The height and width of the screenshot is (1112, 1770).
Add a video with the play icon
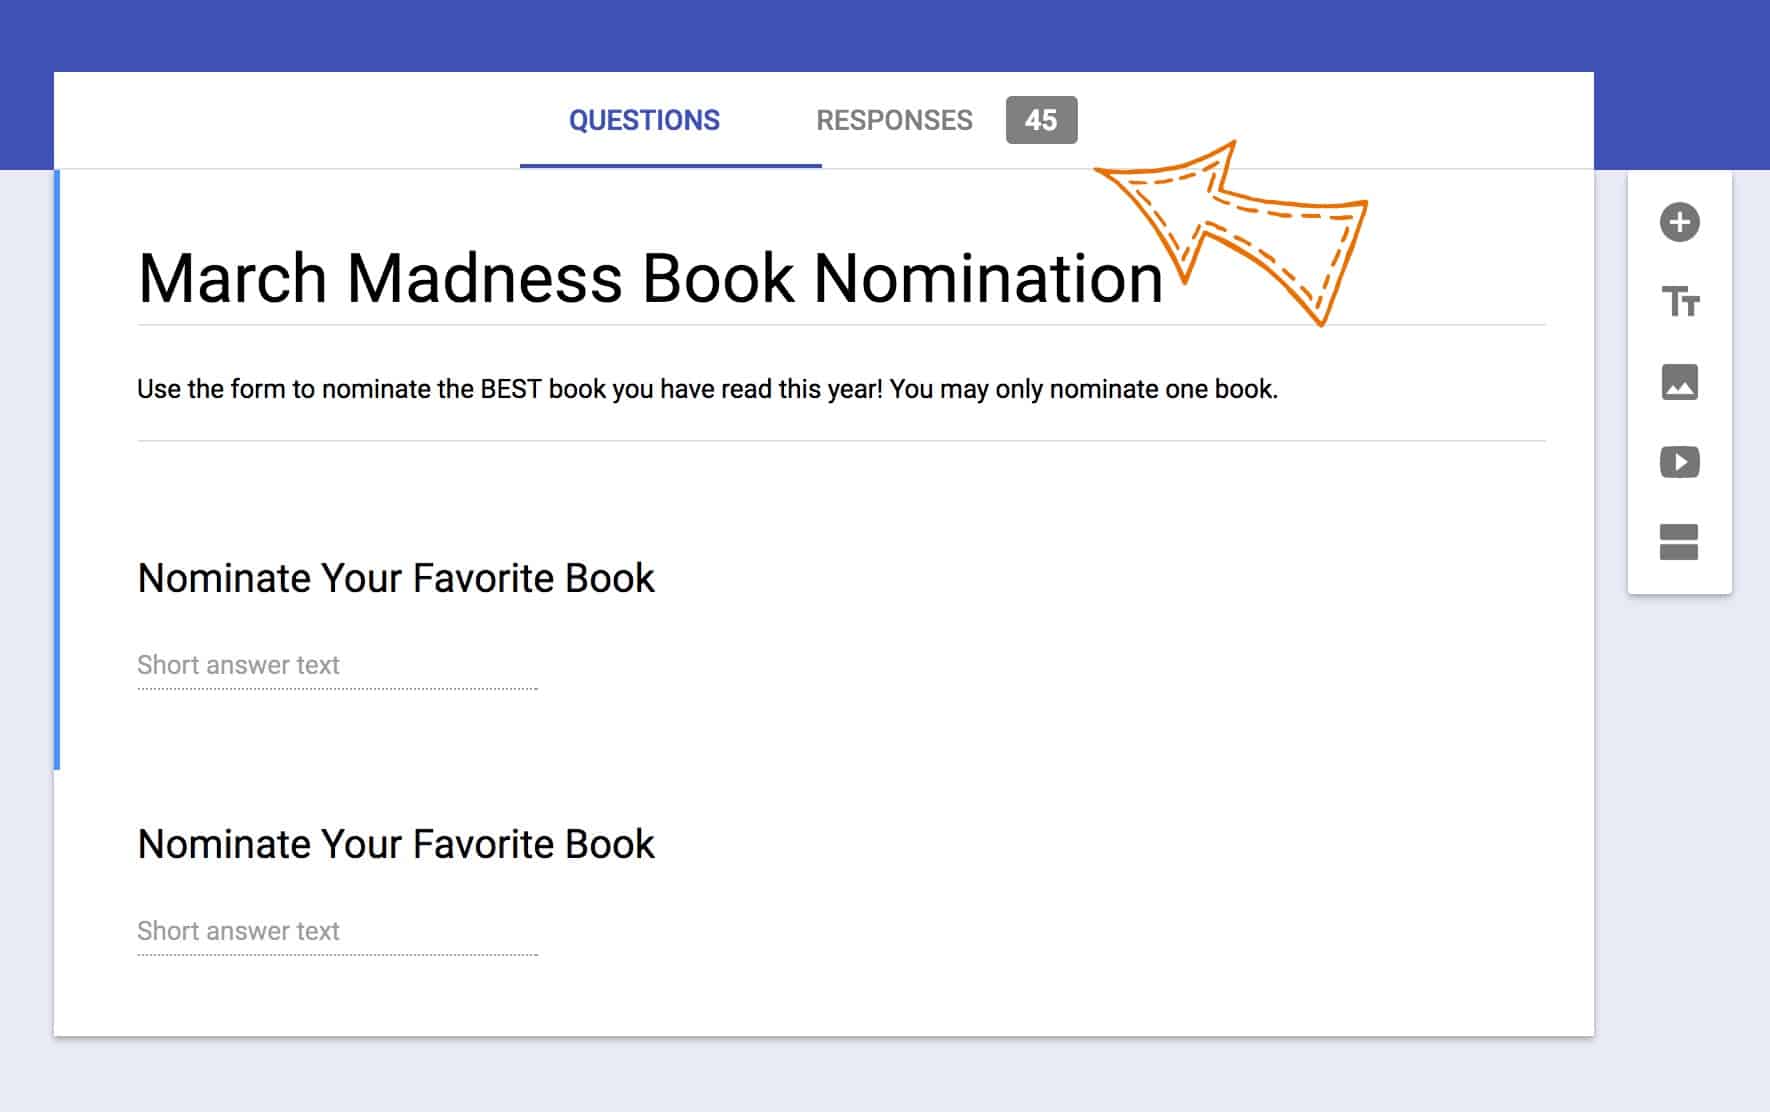tap(1679, 462)
